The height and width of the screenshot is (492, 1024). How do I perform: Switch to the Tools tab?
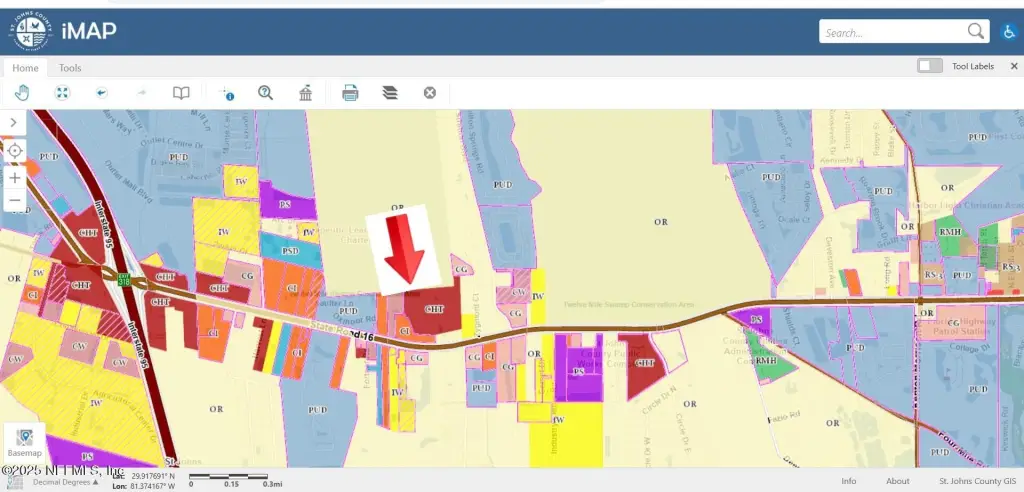point(70,68)
